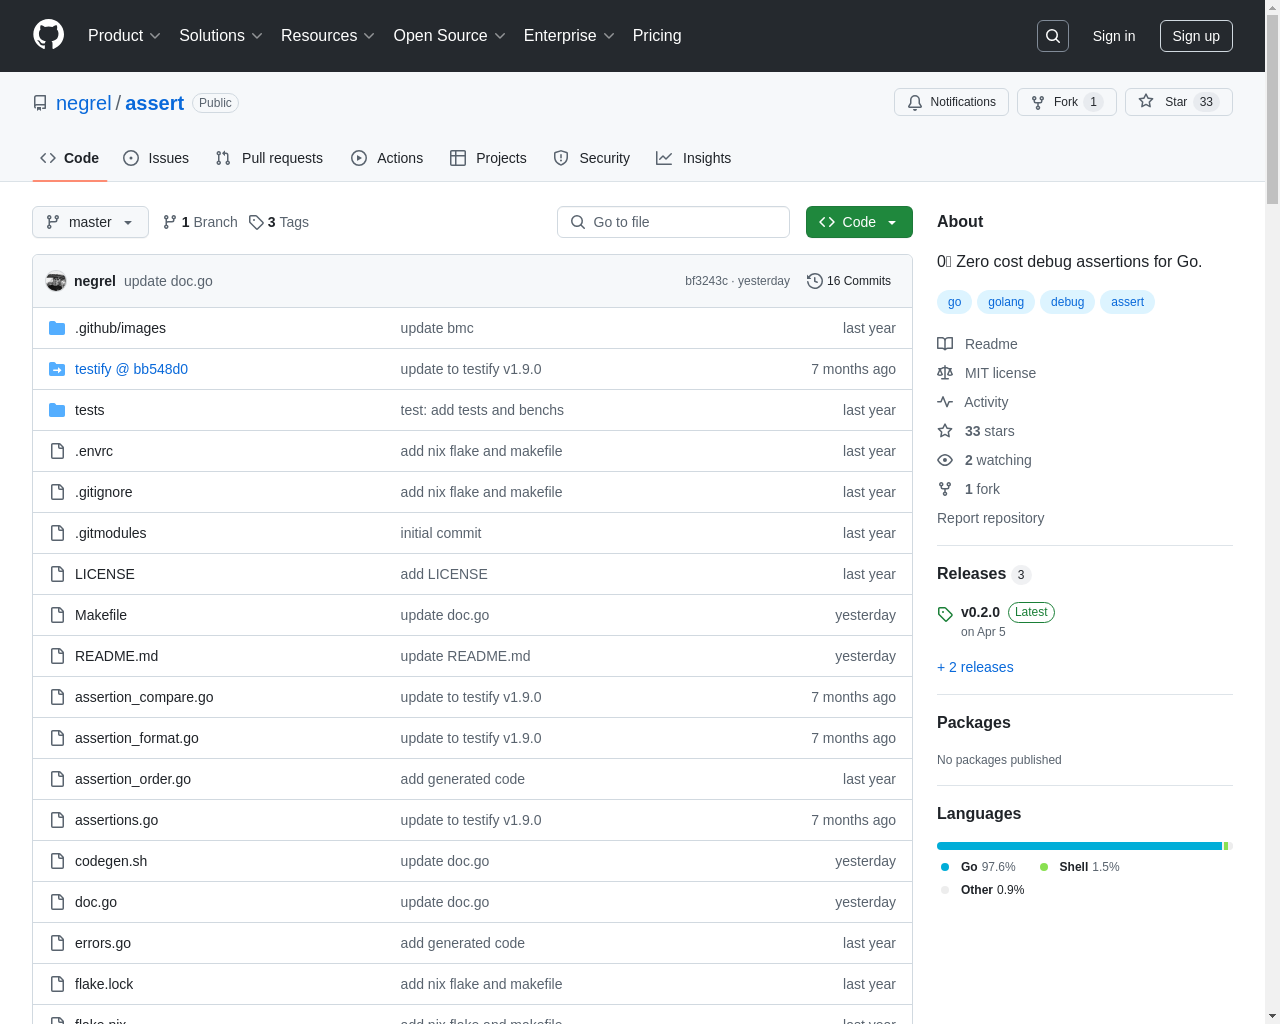Click the history clock icon by 16 Commits
The width and height of the screenshot is (1280, 1024).
pyautogui.click(x=815, y=281)
